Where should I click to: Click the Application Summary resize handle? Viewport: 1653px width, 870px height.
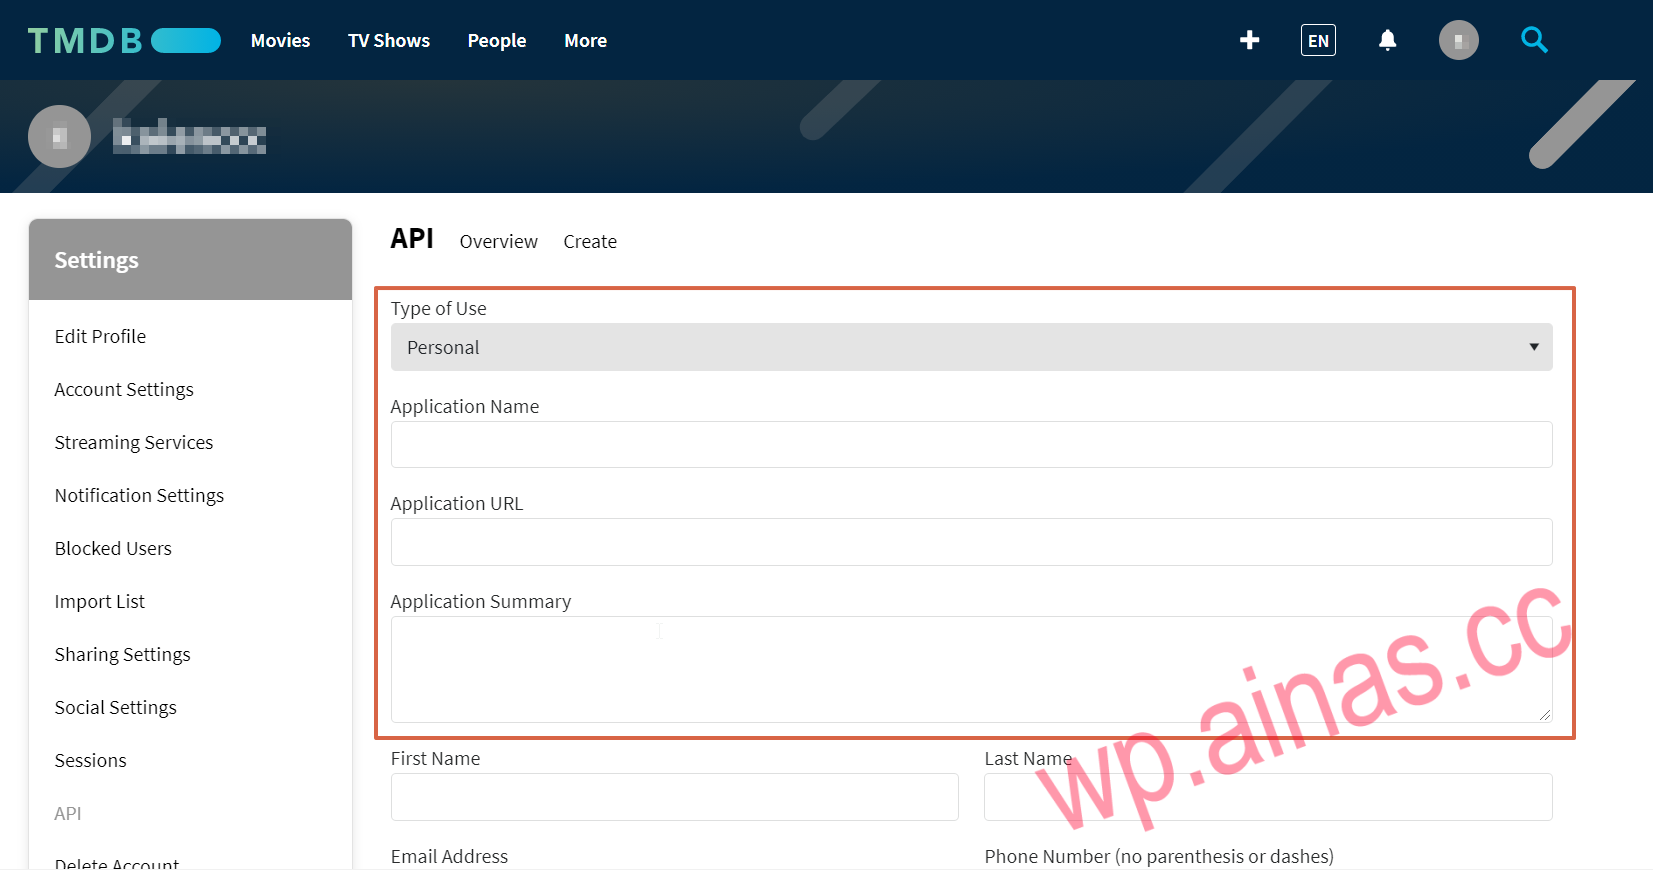coord(1545,715)
